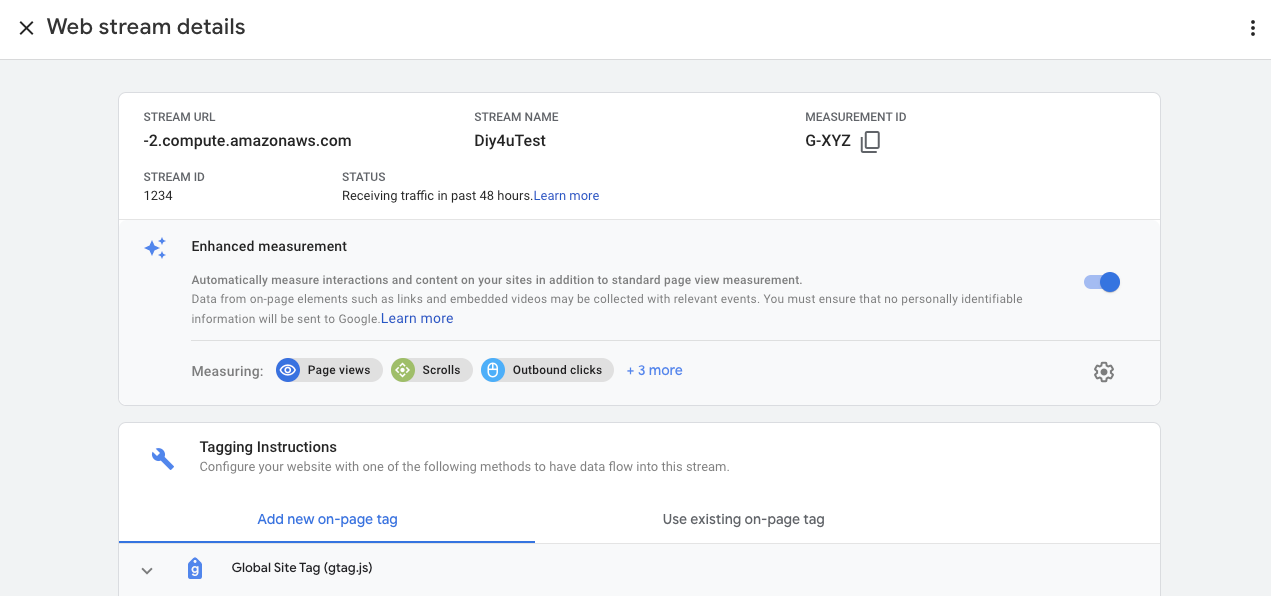Image resolution: width=1271 pixels, height=596 pixels.
Task: Click the Global Site Tag gtag icon
Action: tap(195, 569)
